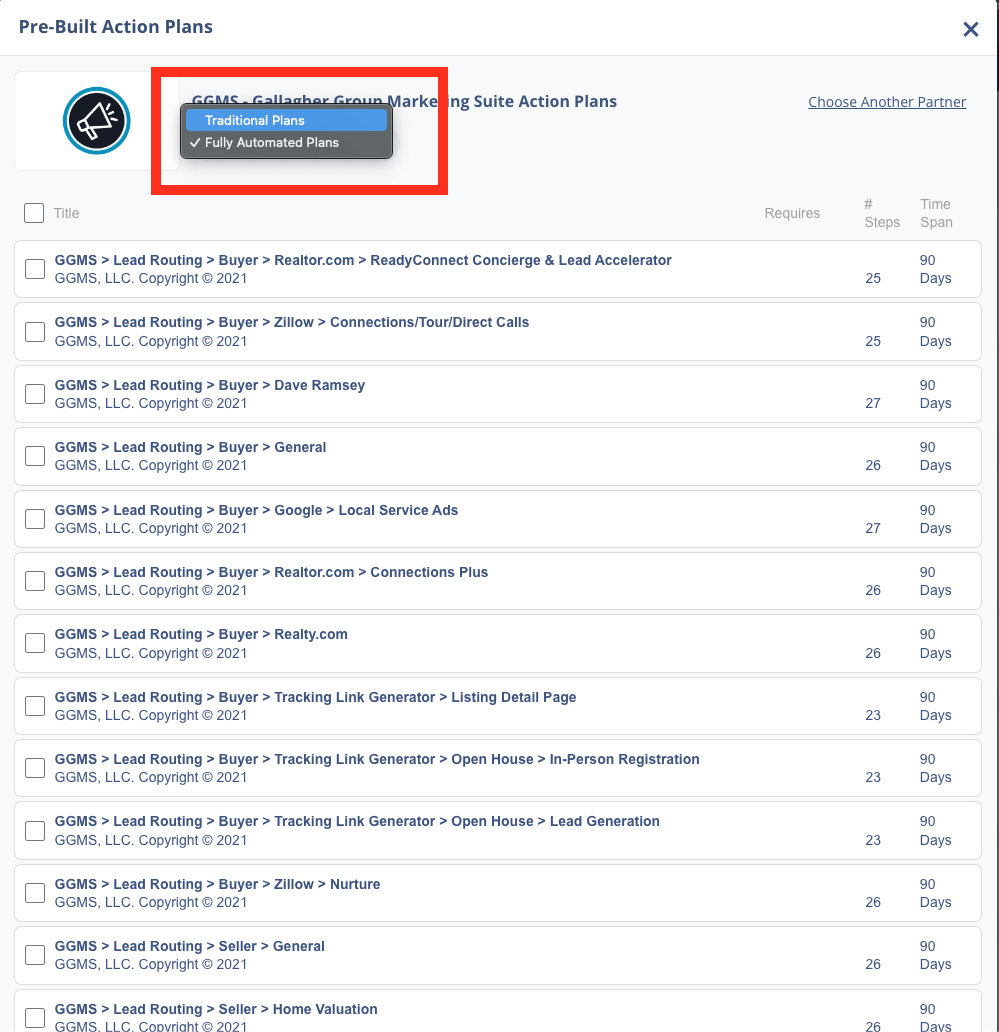This screenshot has width=999, height=1032.
Task: Close the Pre-Built Action Plans dialog
Action: tap(971, 29)
